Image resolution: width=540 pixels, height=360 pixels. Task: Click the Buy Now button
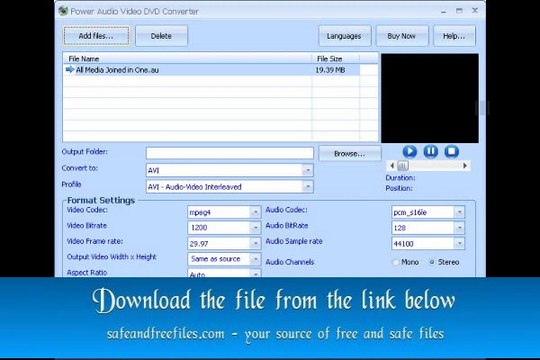point(402,36)
